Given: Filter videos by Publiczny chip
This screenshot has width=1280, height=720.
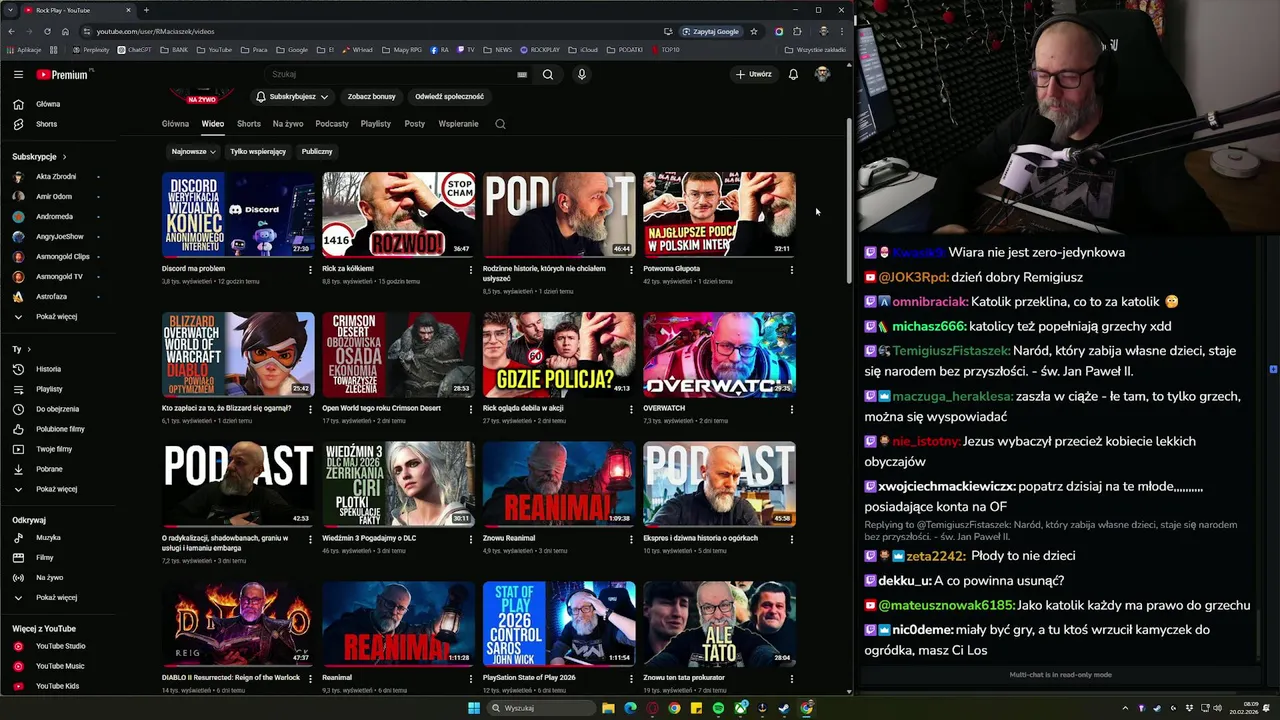Looking at the screenshot, I should pos(317,152).
